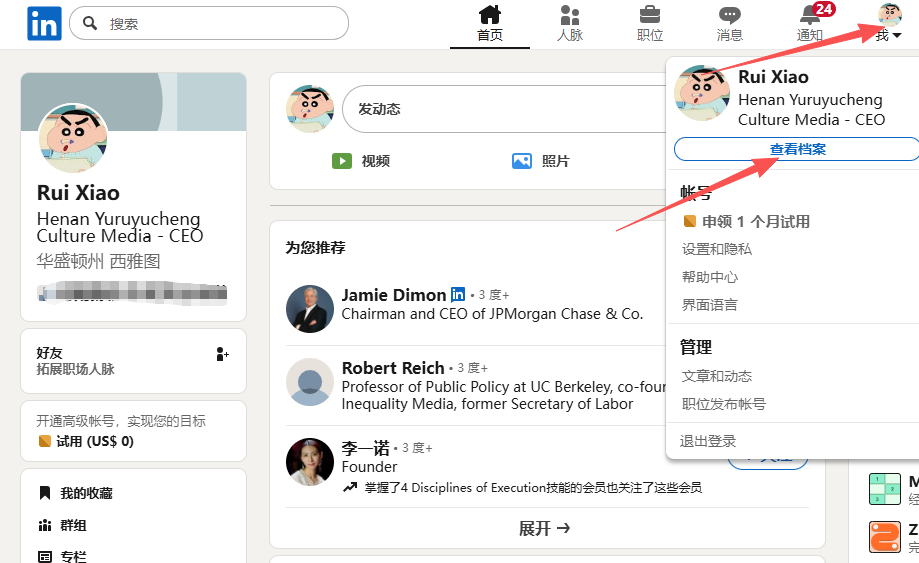Open 帮助中心 help center item

710,277
